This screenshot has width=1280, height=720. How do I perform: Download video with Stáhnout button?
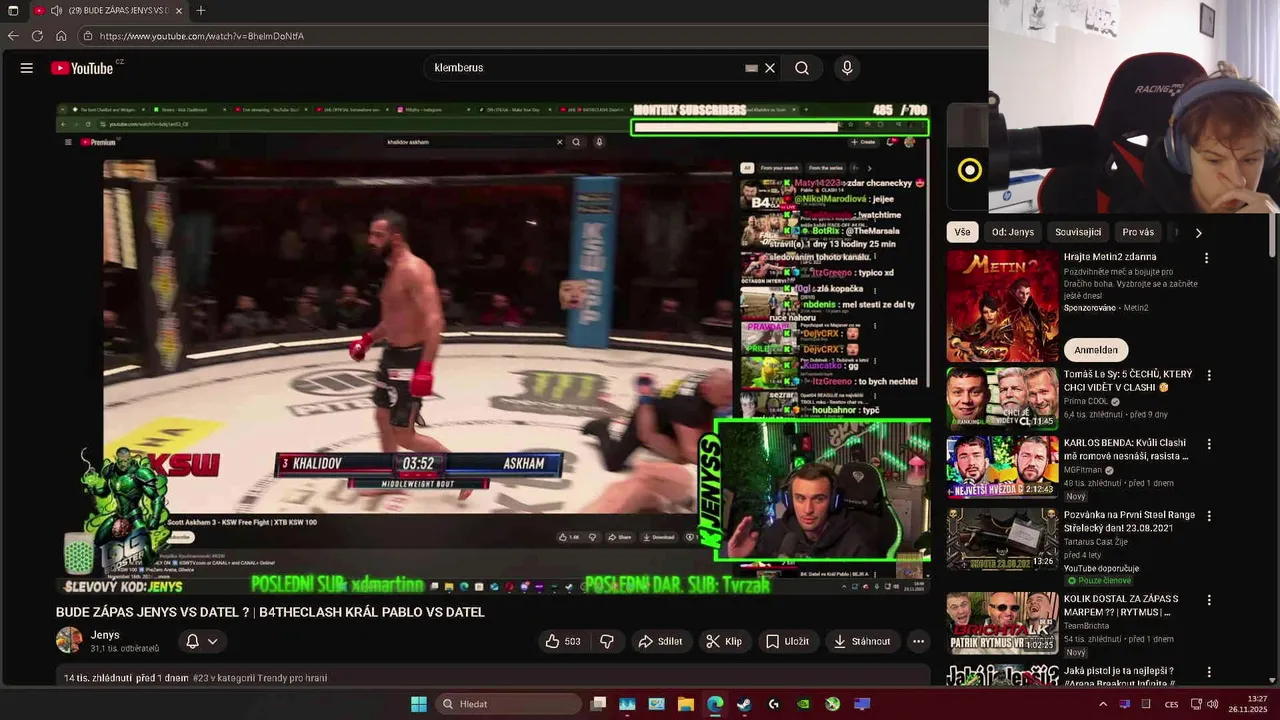862,641
